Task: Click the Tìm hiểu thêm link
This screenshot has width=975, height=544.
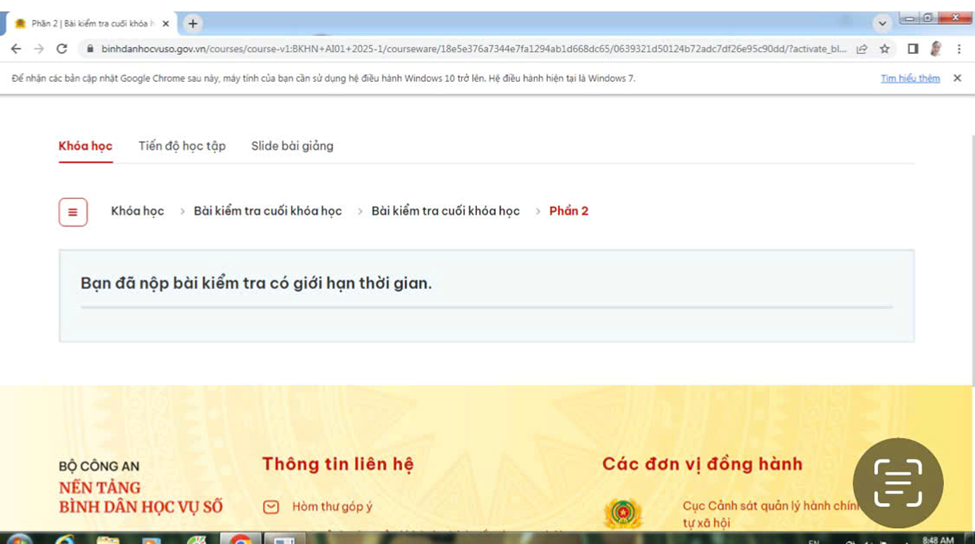Action: 909,78
